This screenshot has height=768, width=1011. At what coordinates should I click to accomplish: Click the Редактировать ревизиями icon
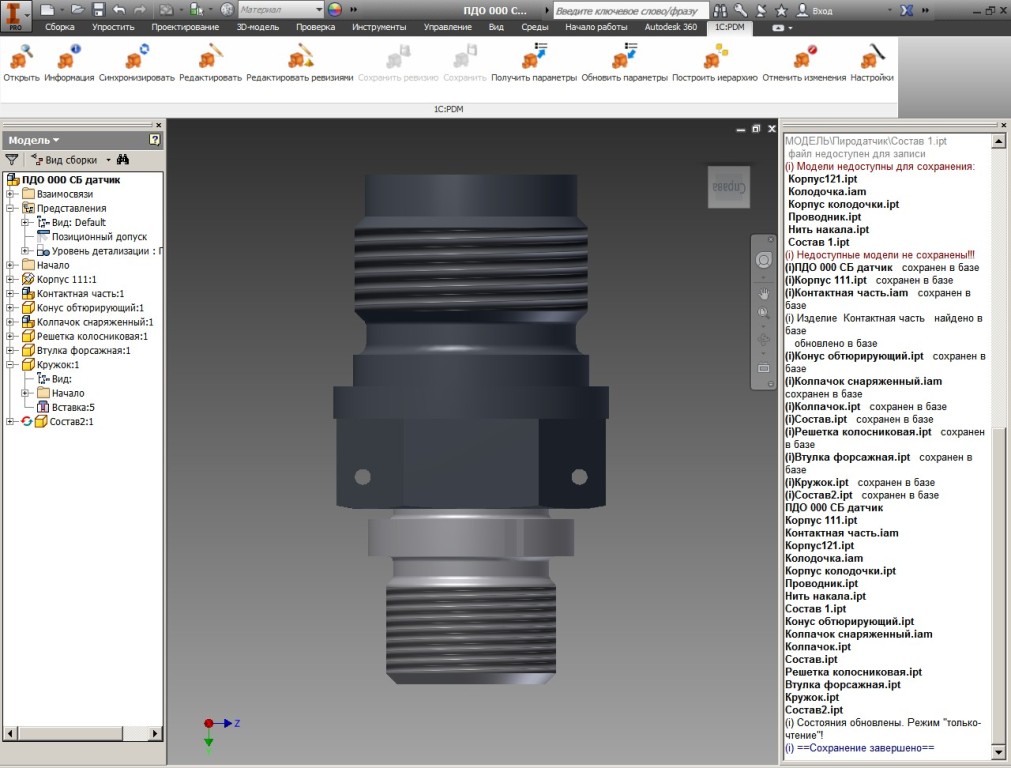[x=300, y=59]
